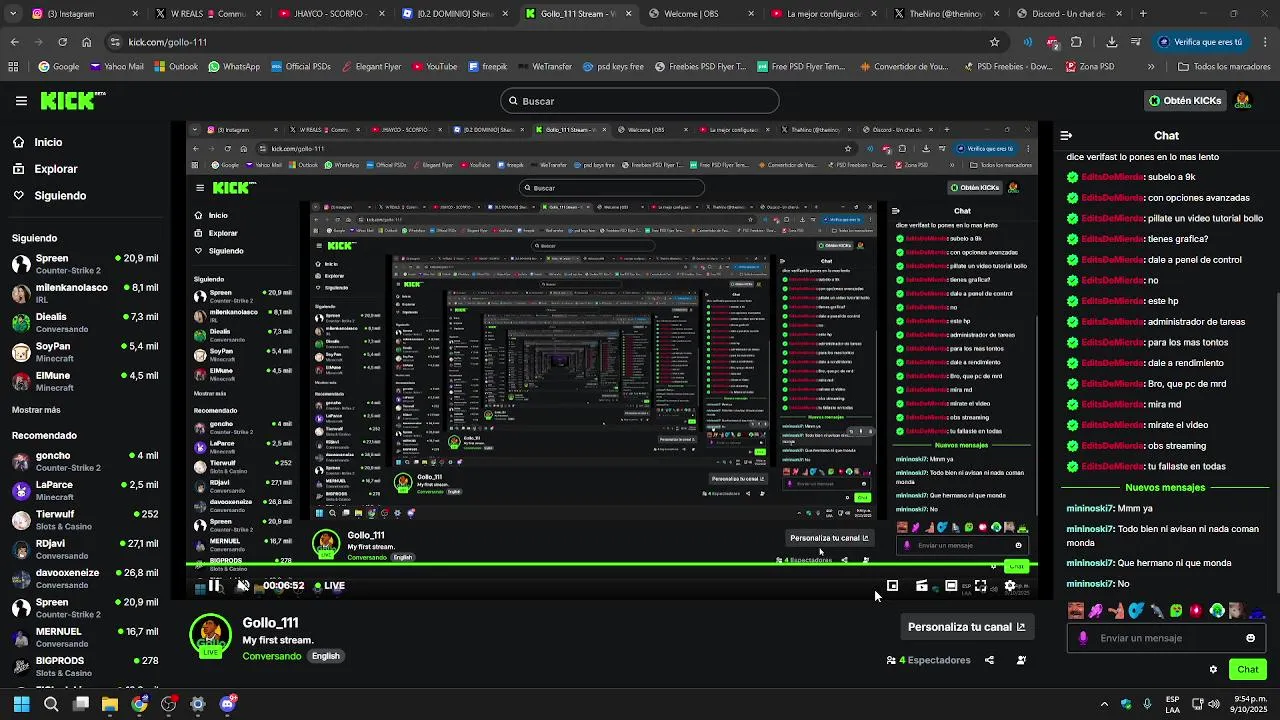The image size is (1280, 720).
Task: Open the Kick hamburger sidebar menu
Action: 21,101
